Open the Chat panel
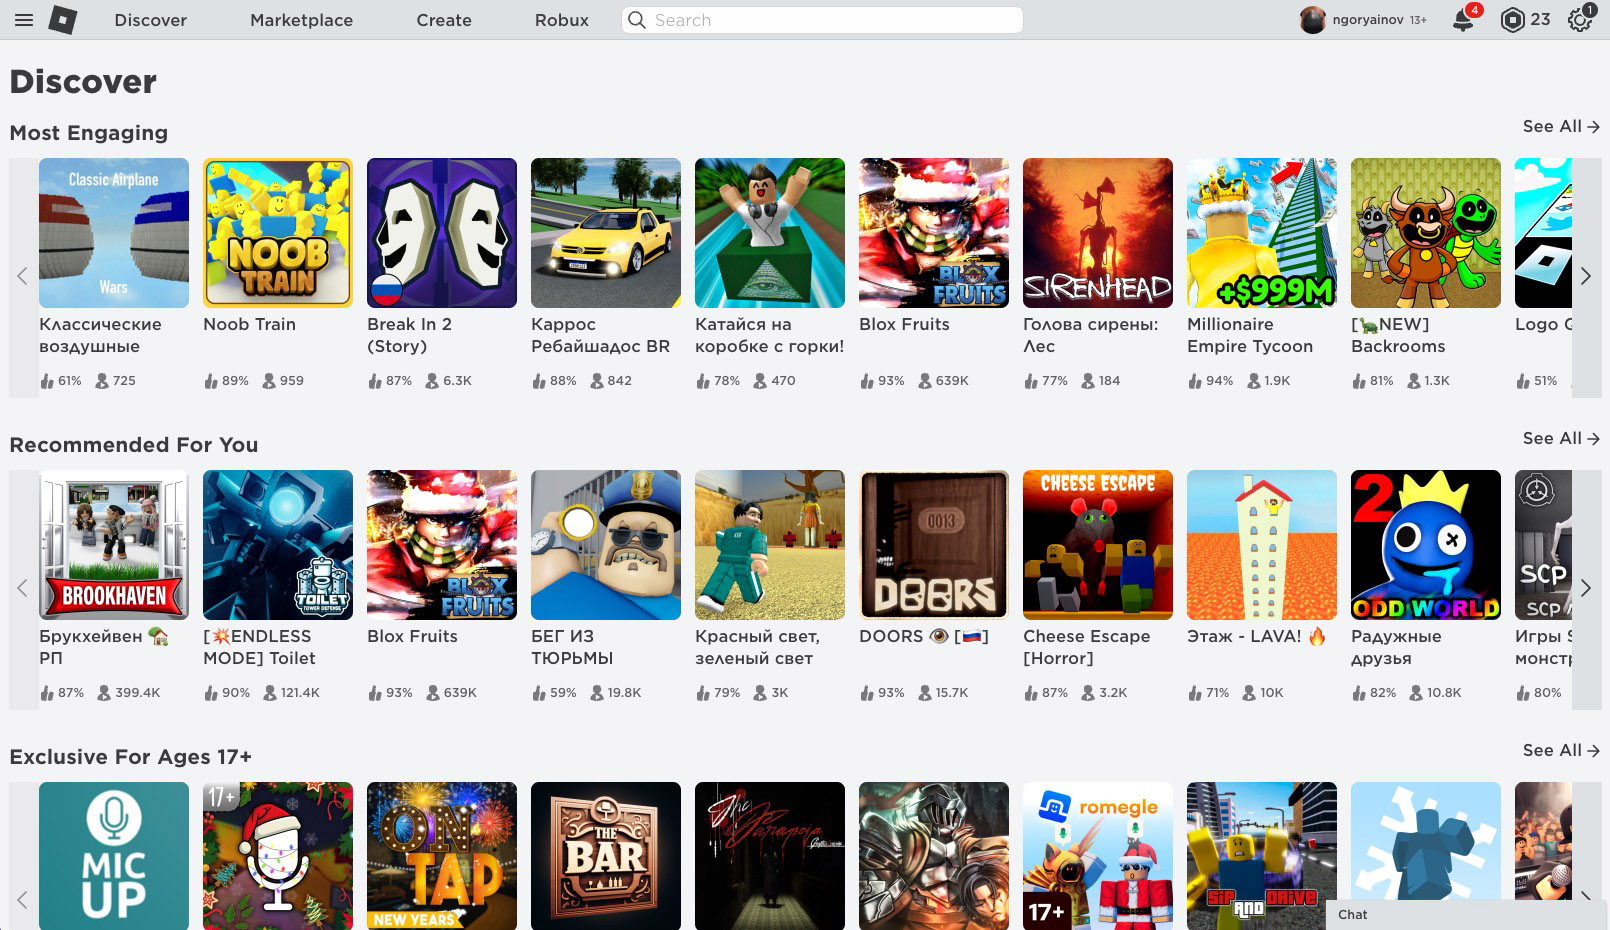Screen dimensions: 1610x930 point(1353,914)
